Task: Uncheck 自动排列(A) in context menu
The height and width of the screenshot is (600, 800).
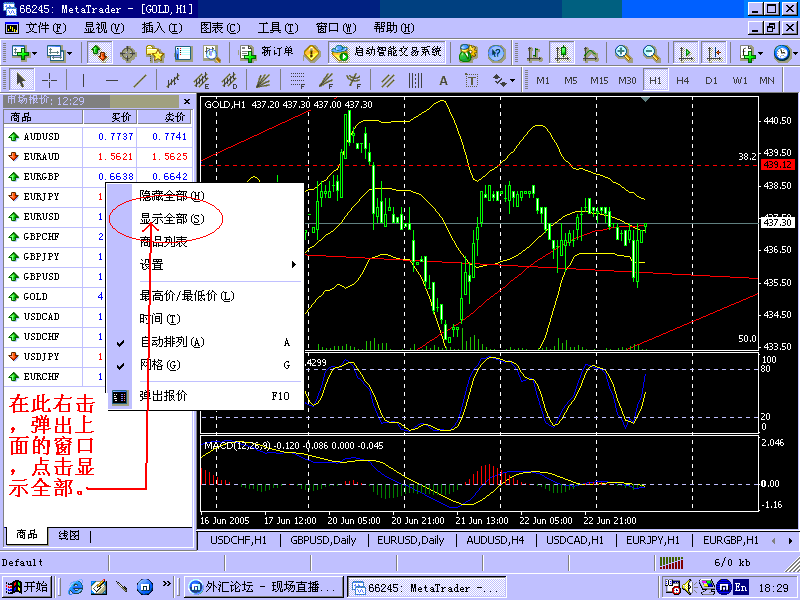Action: [206, 342]
